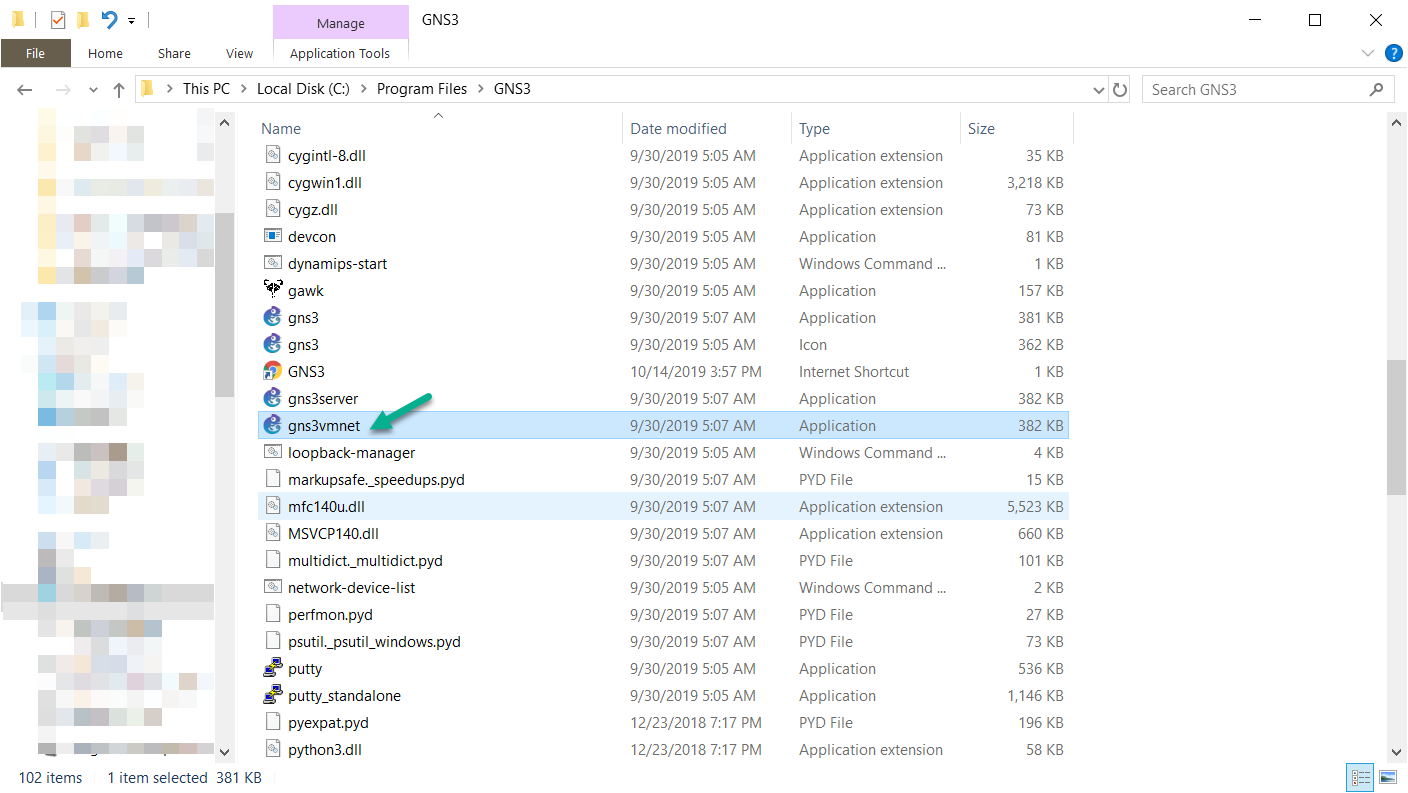Click the Manage contextual tab
Screen dimensions: 1408x793
click(340, 23)
